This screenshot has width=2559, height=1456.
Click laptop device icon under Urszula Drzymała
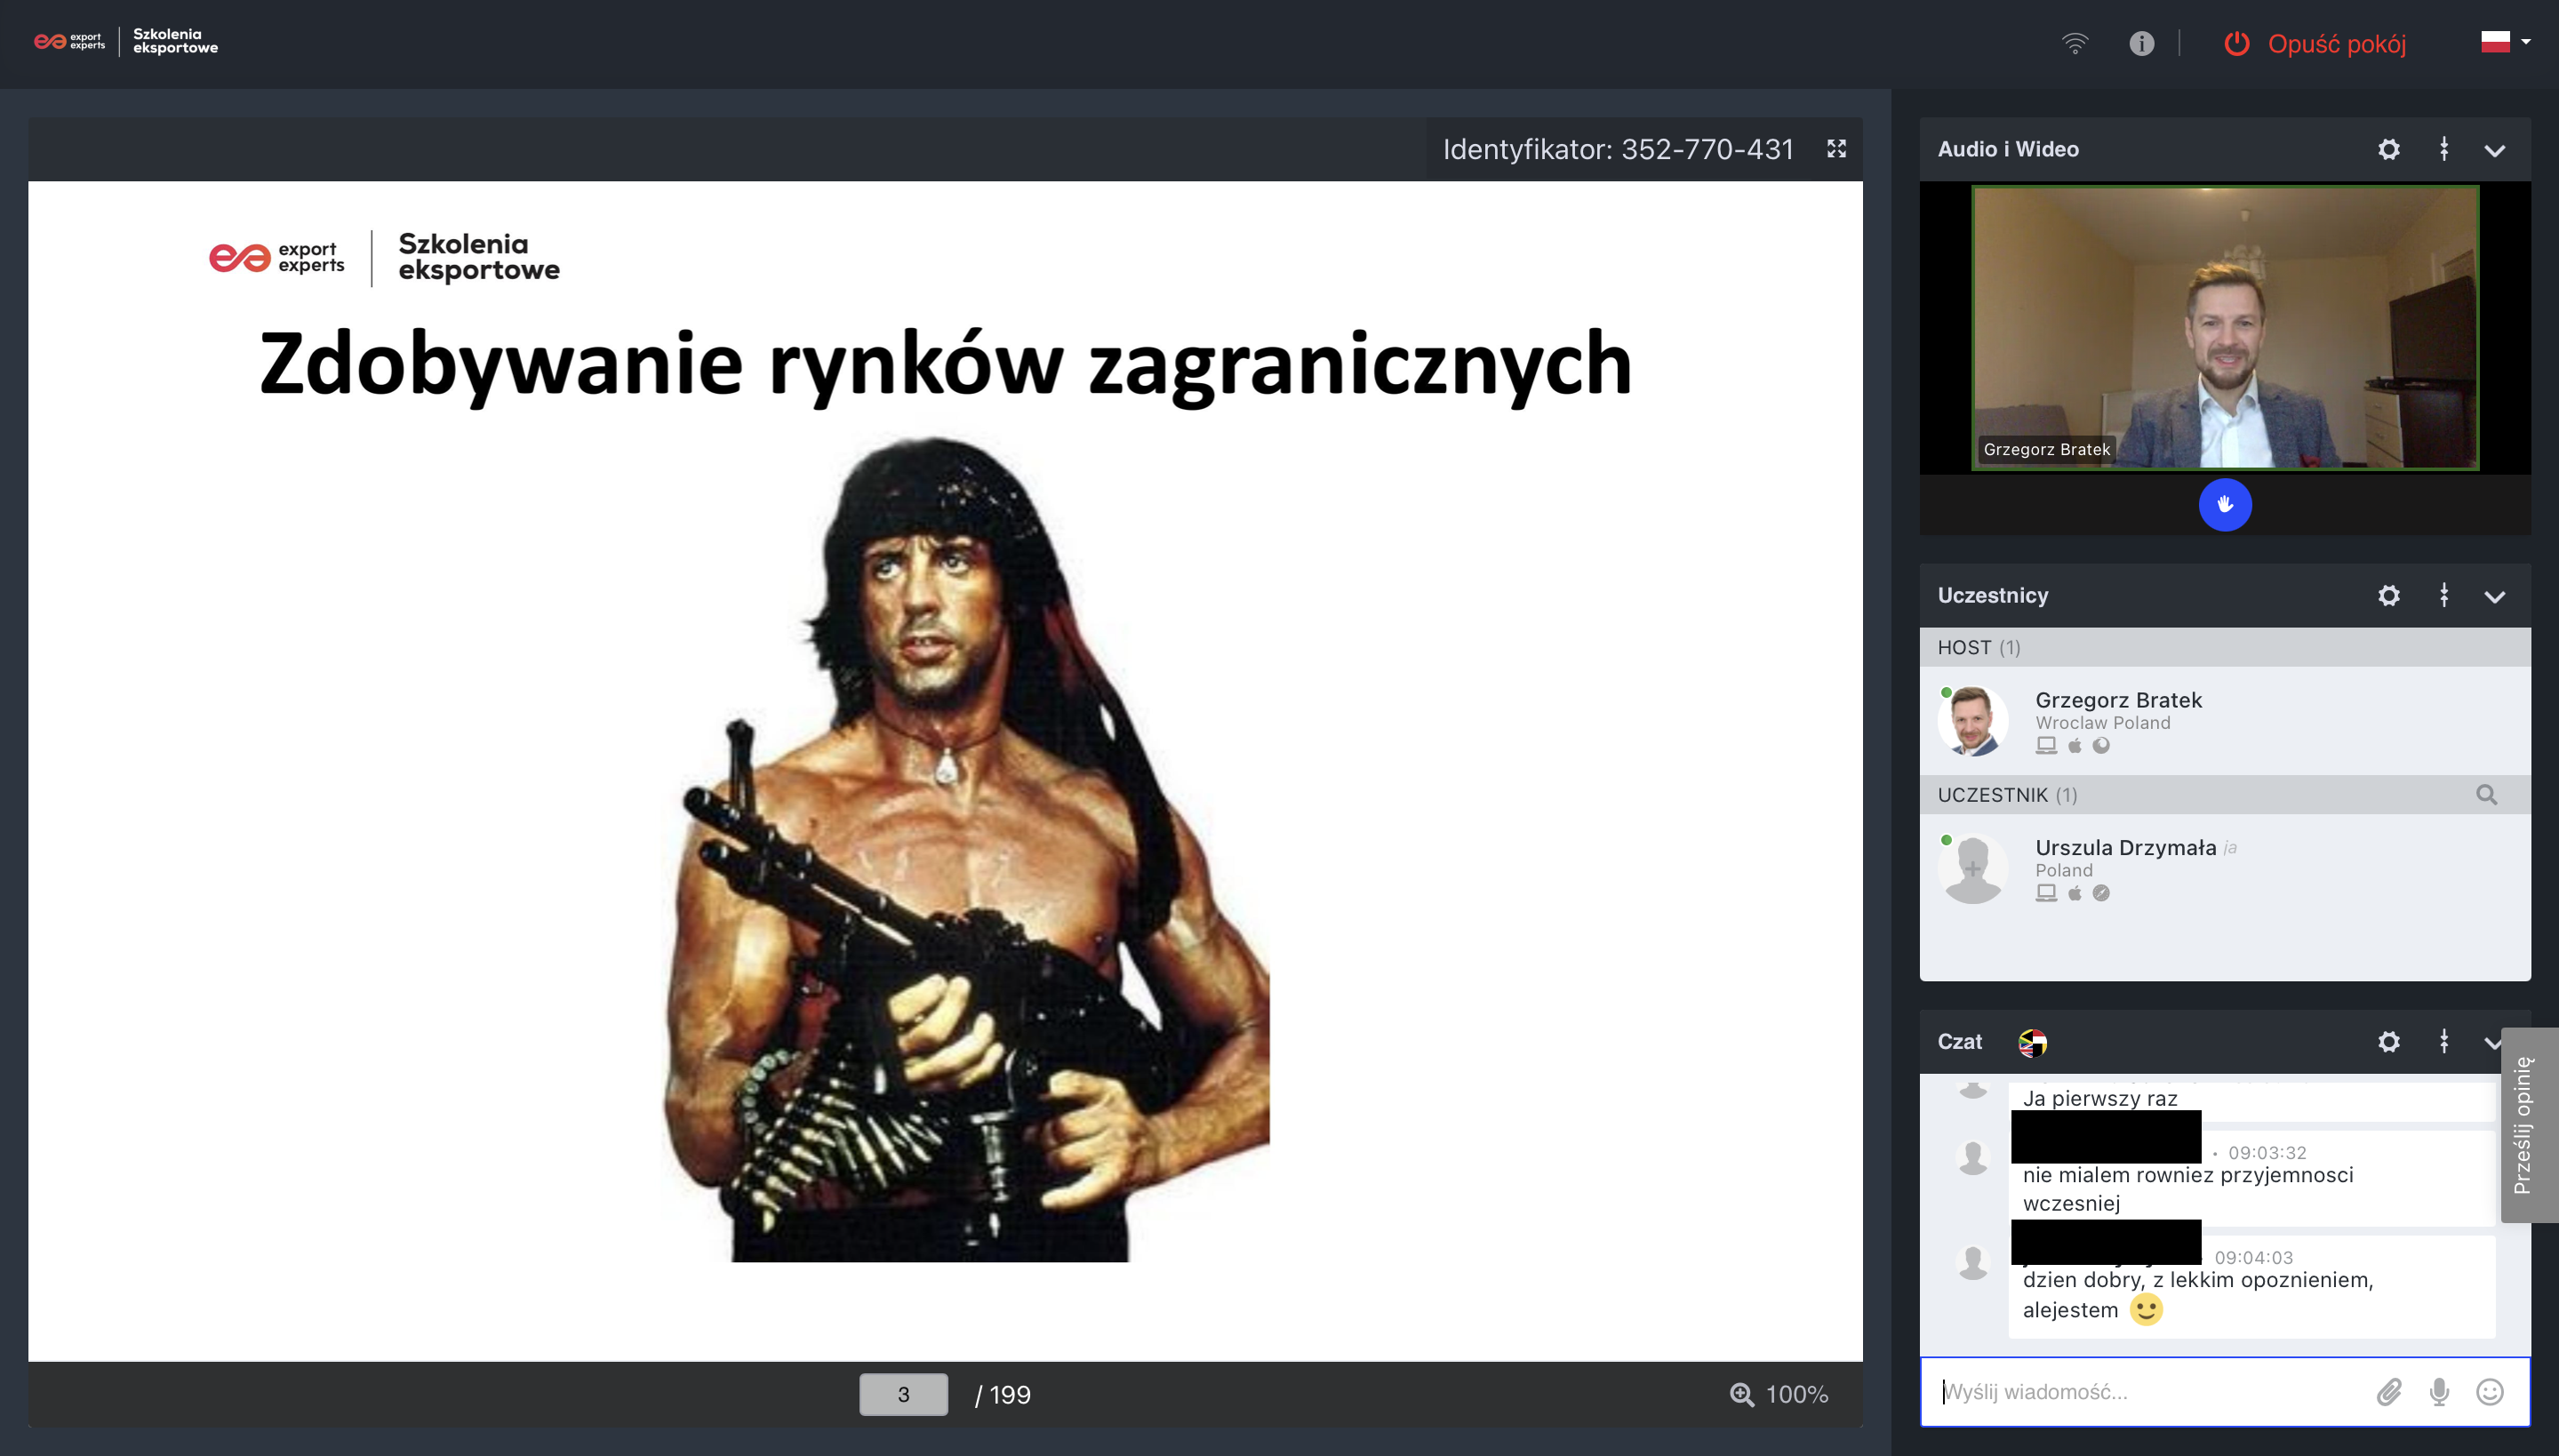2045,893
